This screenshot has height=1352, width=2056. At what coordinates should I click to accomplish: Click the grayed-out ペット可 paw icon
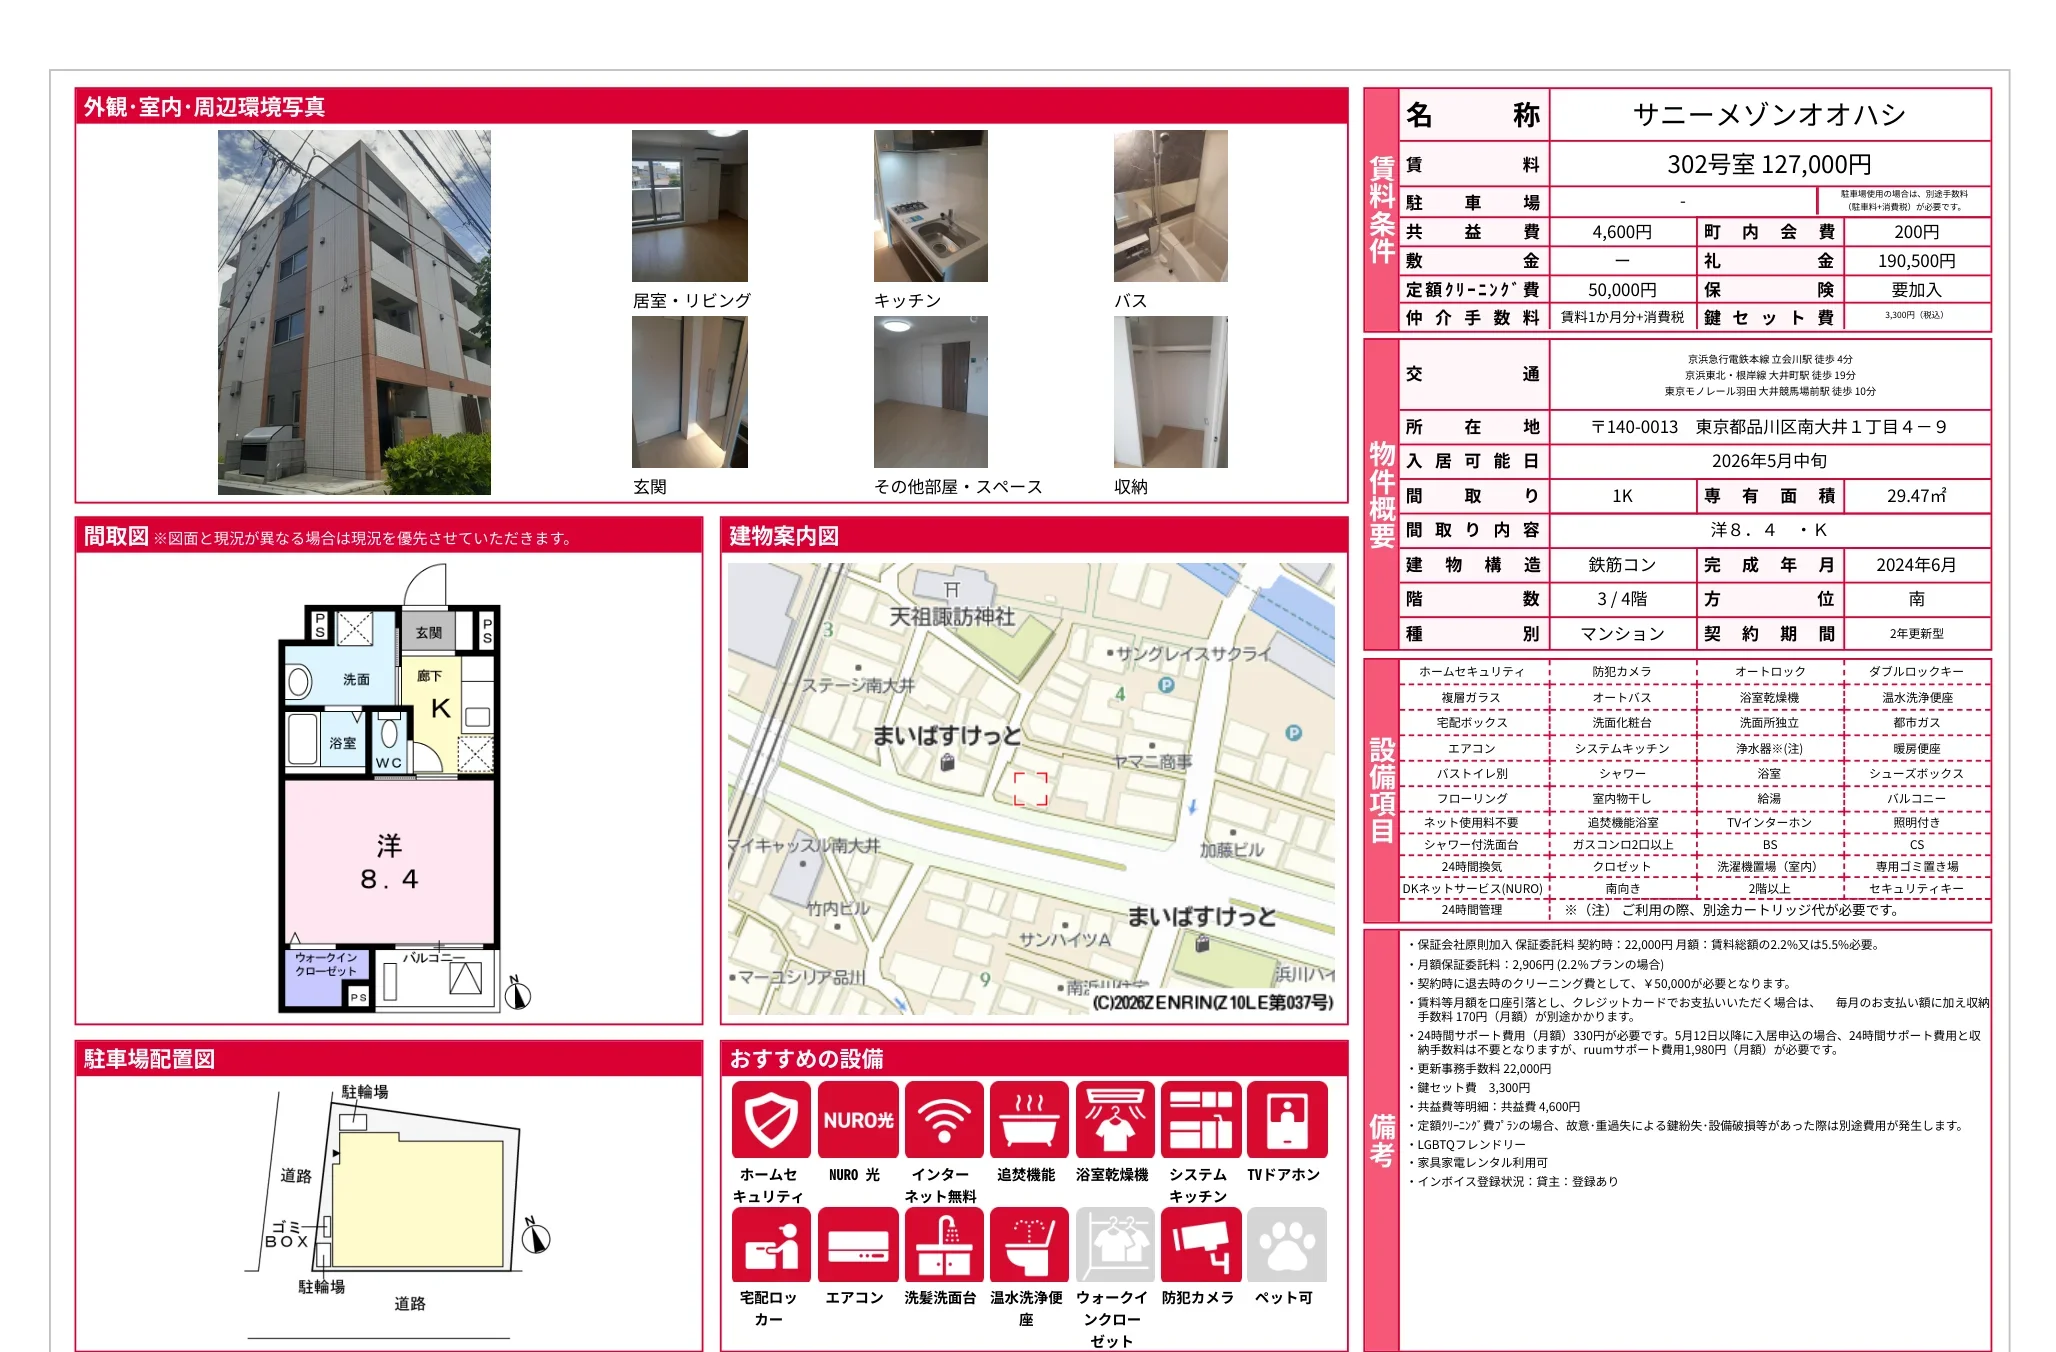(x=1286, y=1245)
